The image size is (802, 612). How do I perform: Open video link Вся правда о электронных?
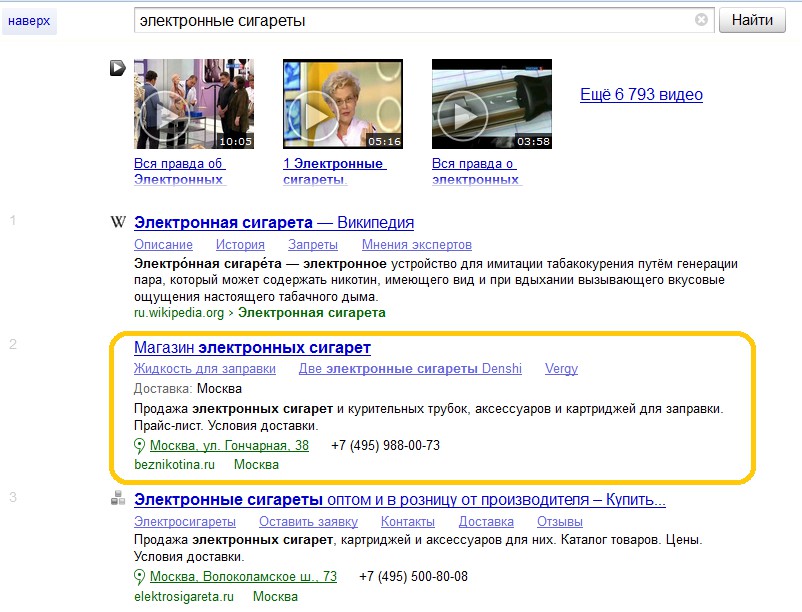(476, 171)
